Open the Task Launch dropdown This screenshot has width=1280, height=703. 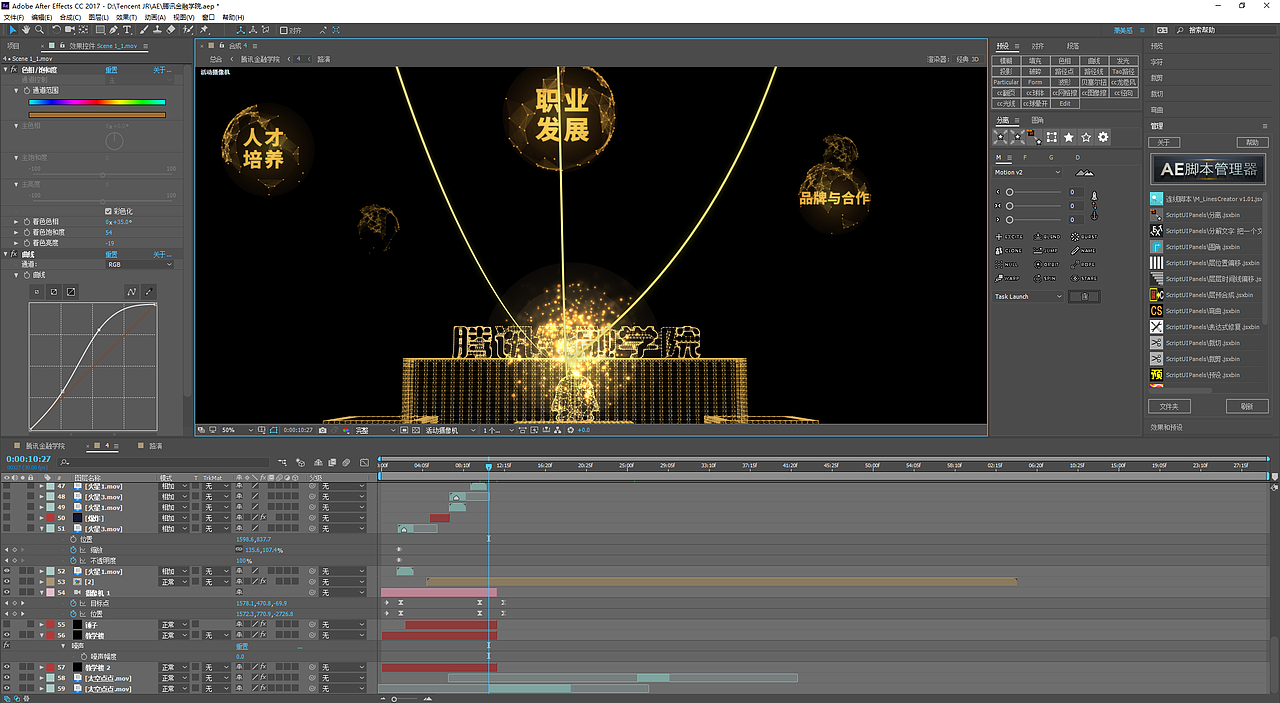point(1028,296)
